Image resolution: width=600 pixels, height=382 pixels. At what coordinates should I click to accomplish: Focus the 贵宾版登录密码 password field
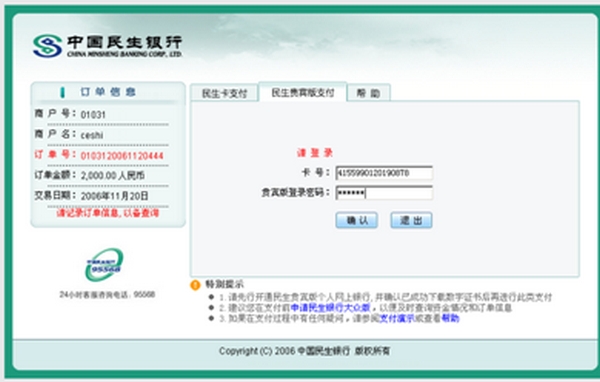[x=384, y=193]
